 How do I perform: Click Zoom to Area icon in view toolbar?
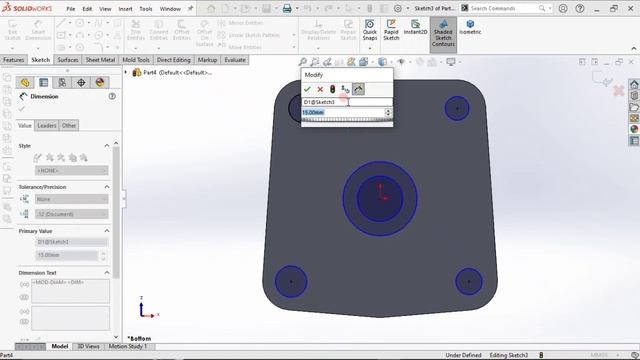[x=315, y=62]
